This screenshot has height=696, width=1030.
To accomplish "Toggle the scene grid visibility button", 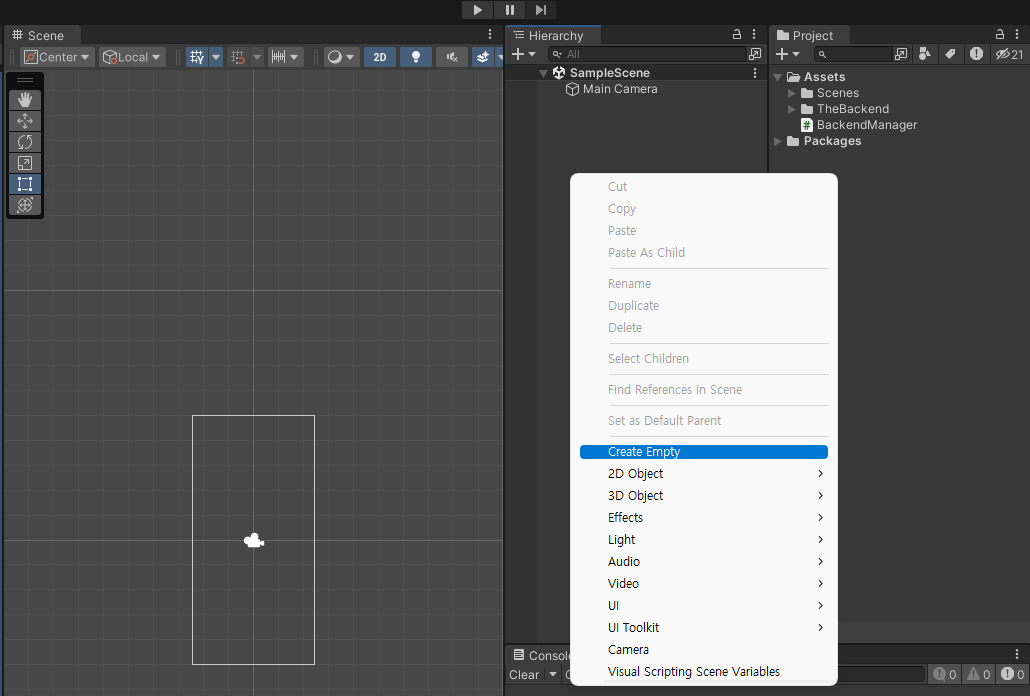I will [x=197, y=57].
